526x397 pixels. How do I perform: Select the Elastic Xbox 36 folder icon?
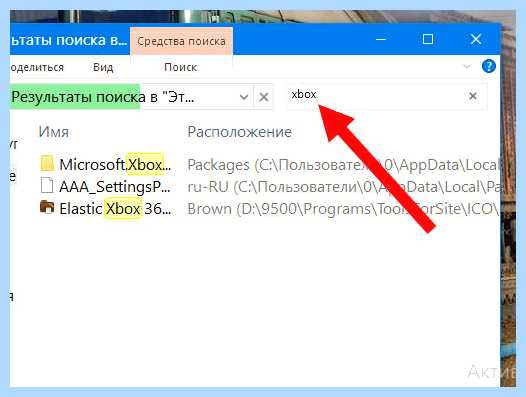47,207
